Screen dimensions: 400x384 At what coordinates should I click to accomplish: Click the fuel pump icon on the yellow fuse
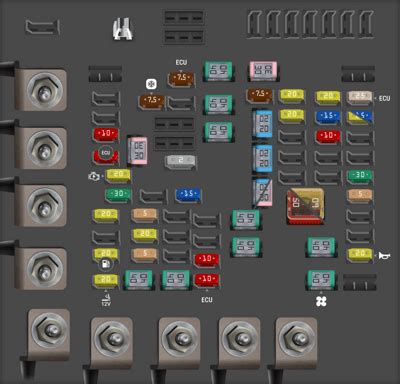click(x=106, y=264)
